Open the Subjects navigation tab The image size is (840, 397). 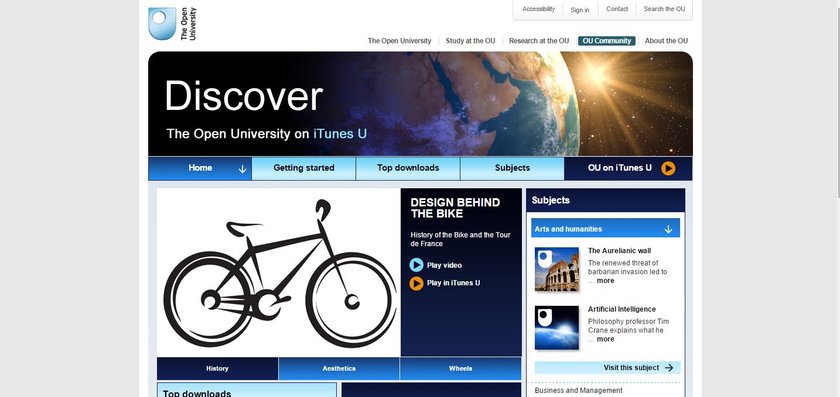pyautogui.click(x=512, y=168)
